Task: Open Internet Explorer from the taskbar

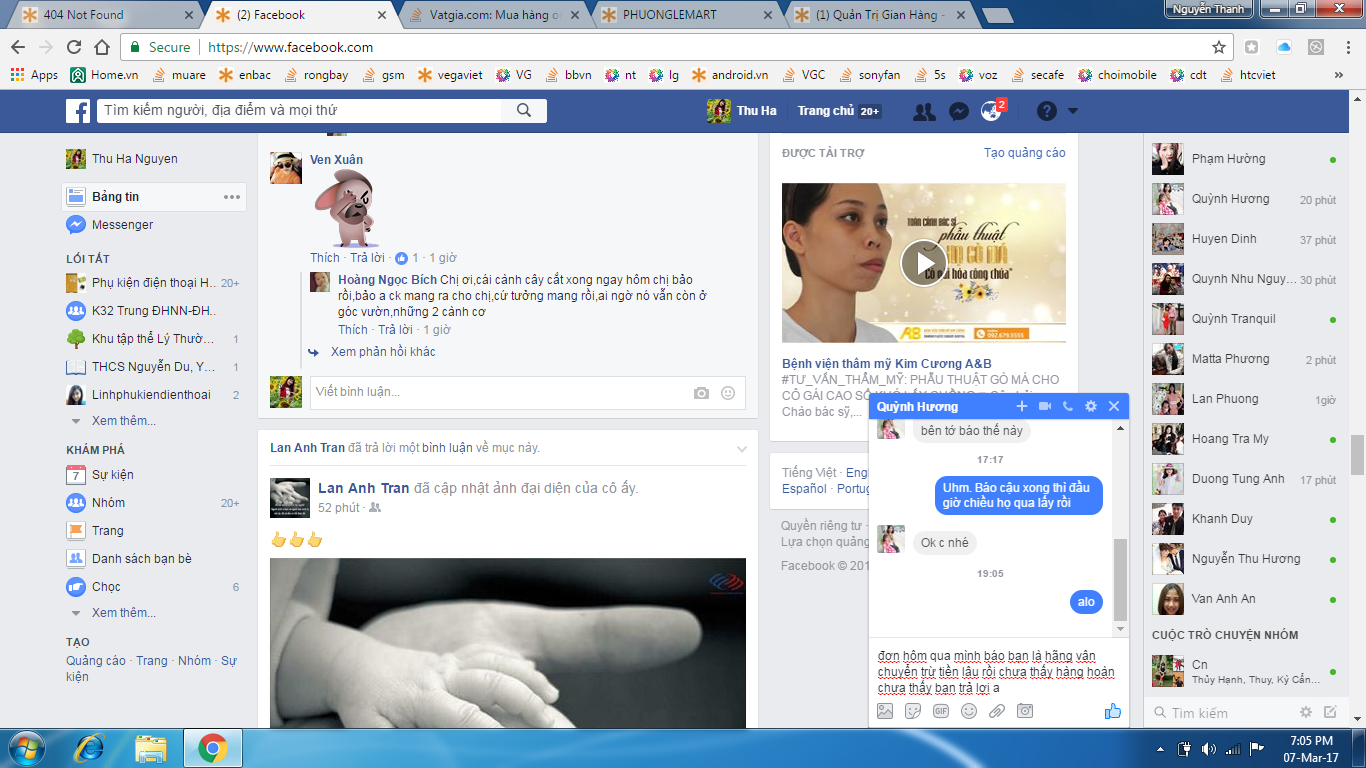Action: (x=90, y=747)
